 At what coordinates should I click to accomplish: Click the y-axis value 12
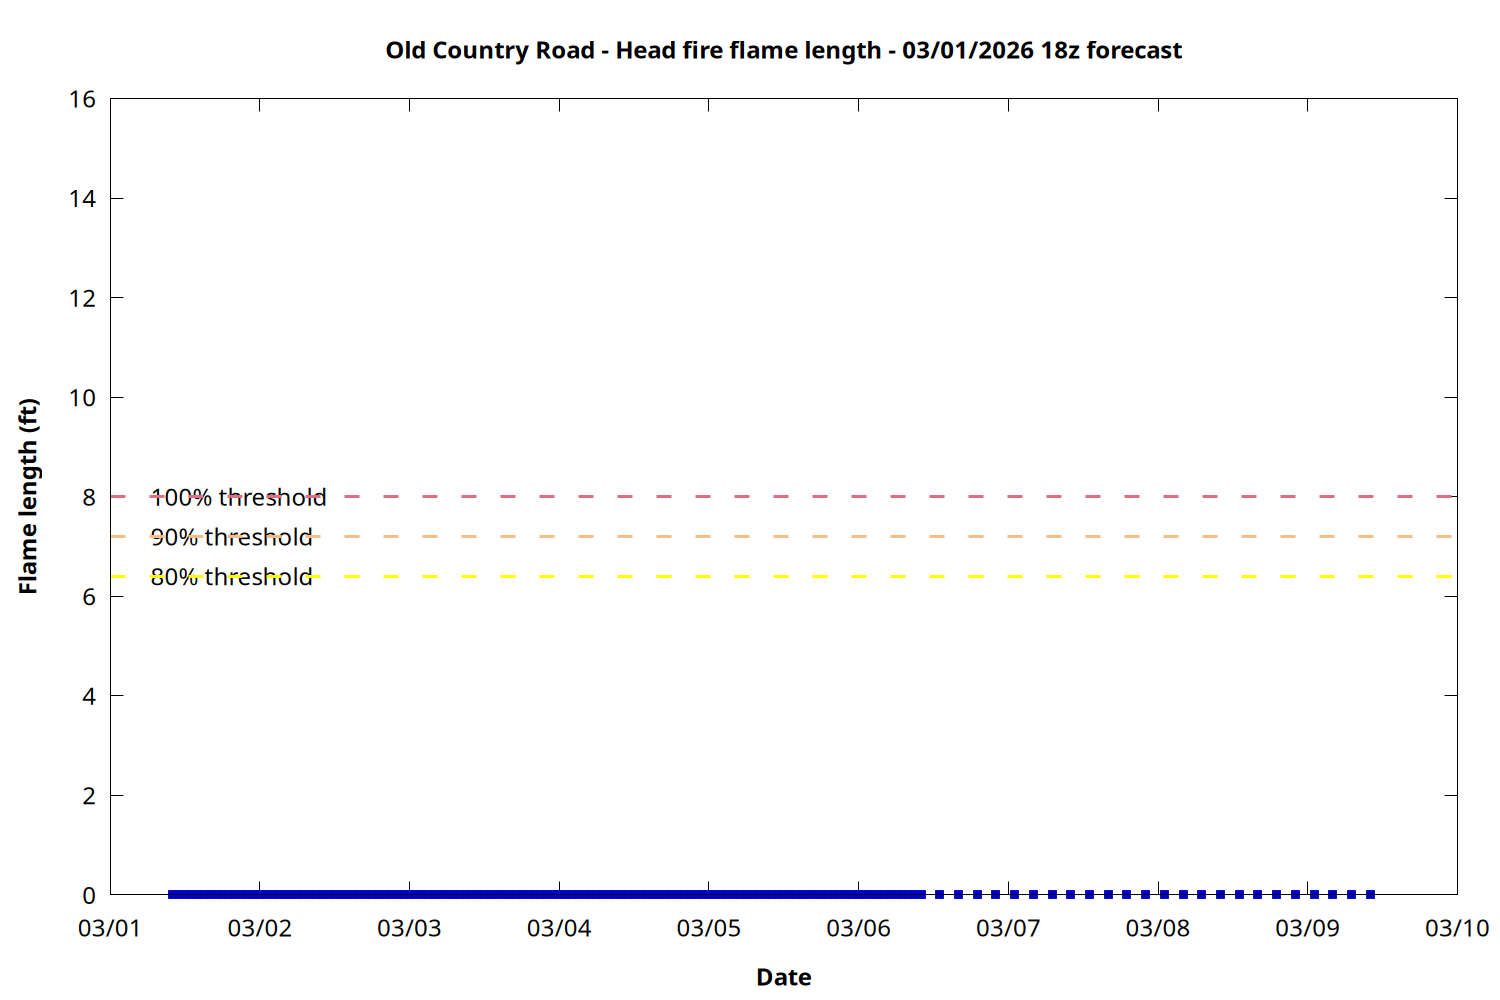[82, 298]
